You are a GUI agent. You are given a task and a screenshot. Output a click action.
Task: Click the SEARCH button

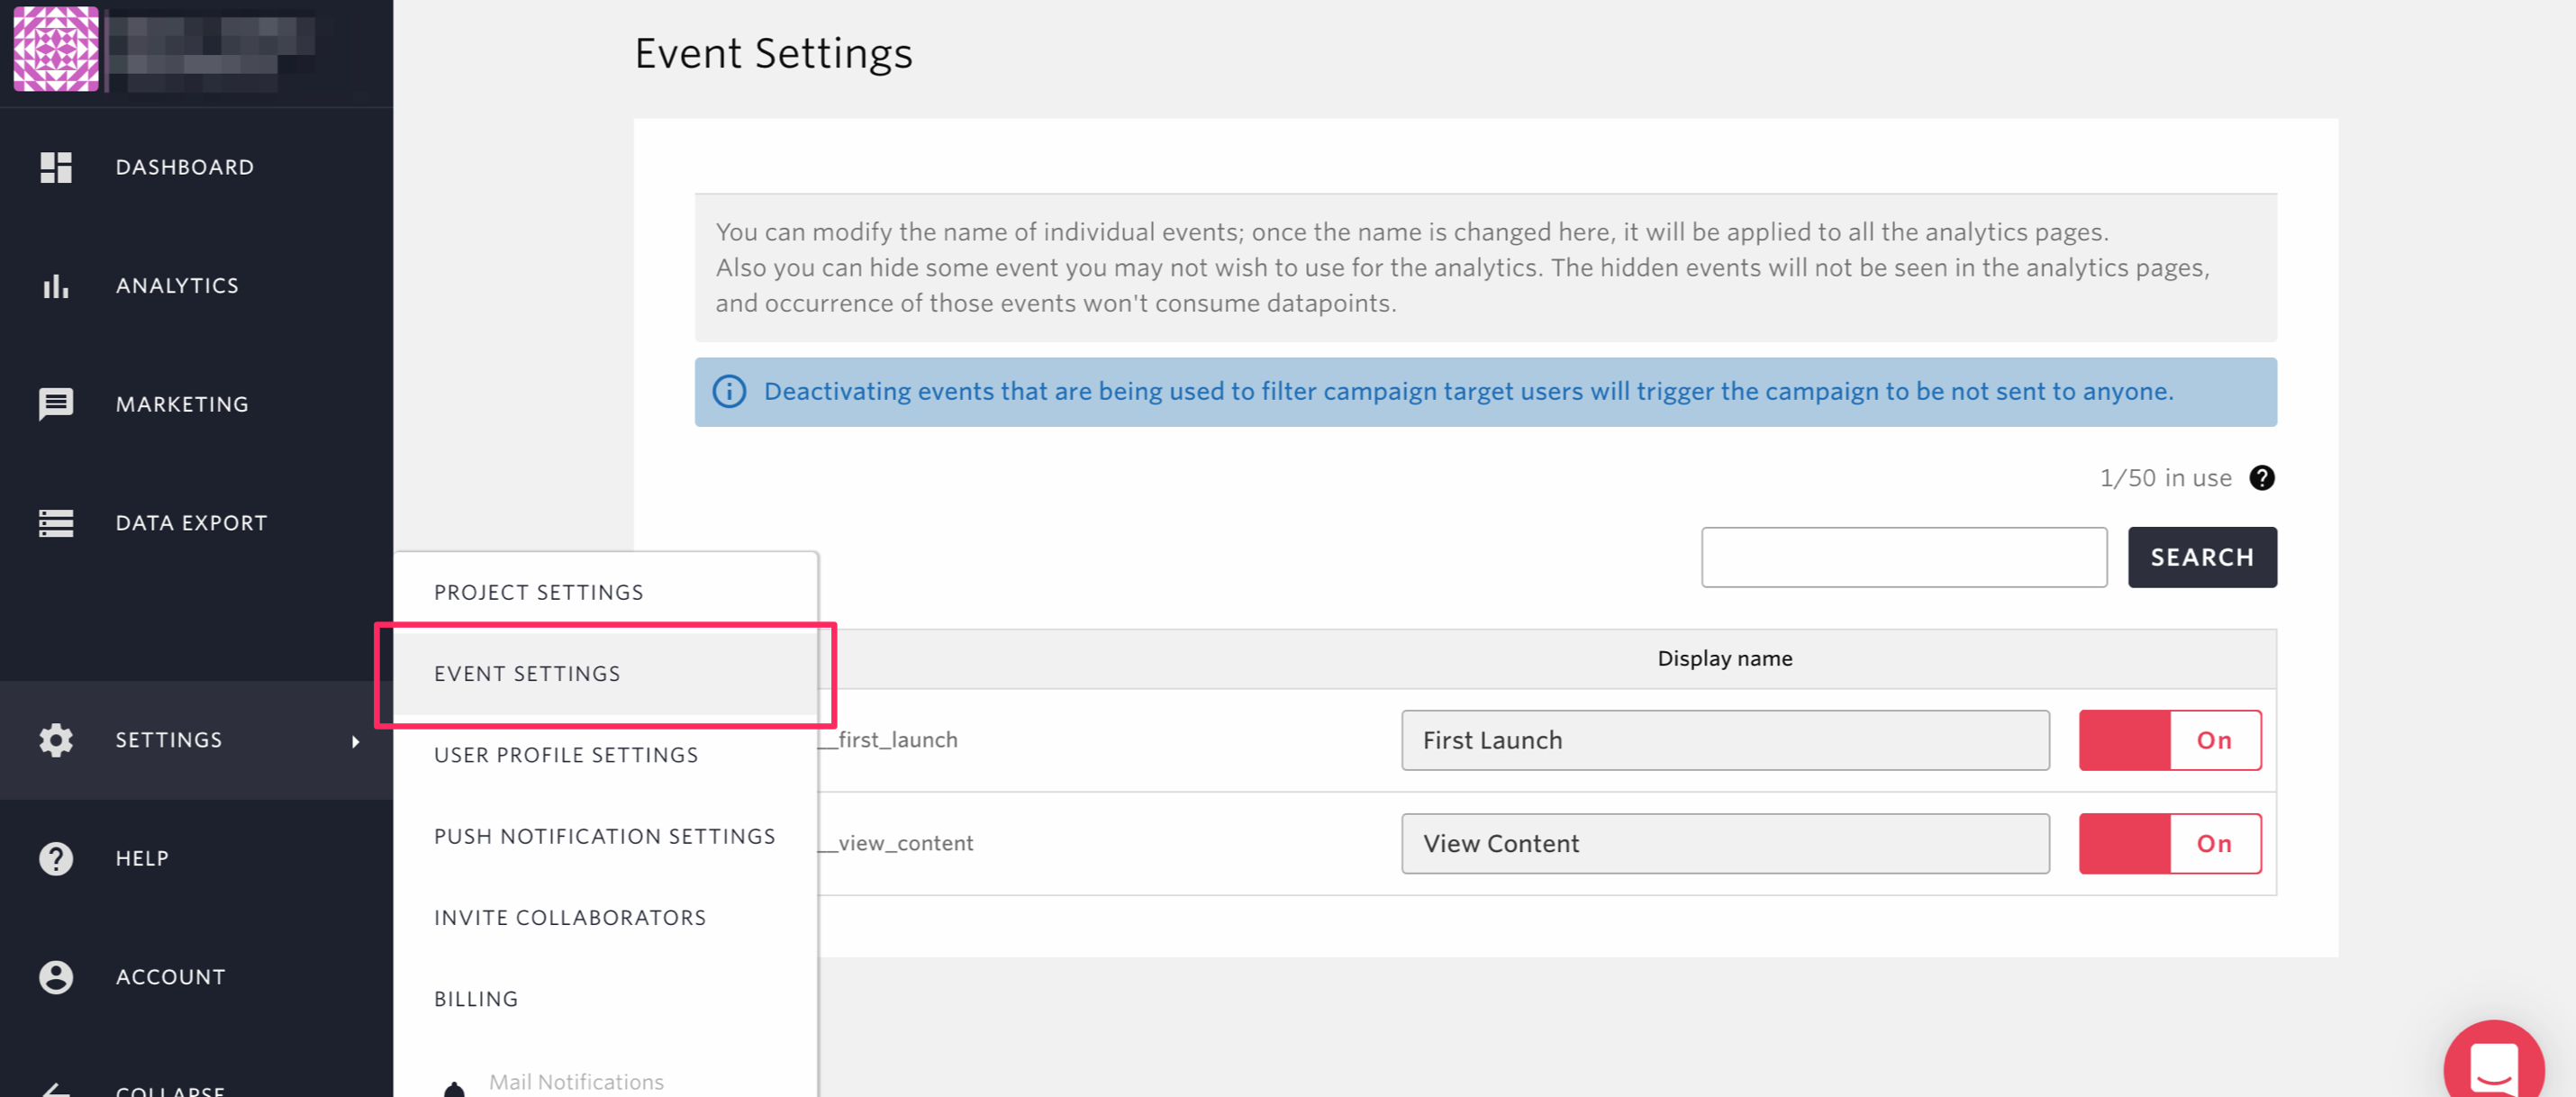coord(2202,557)
